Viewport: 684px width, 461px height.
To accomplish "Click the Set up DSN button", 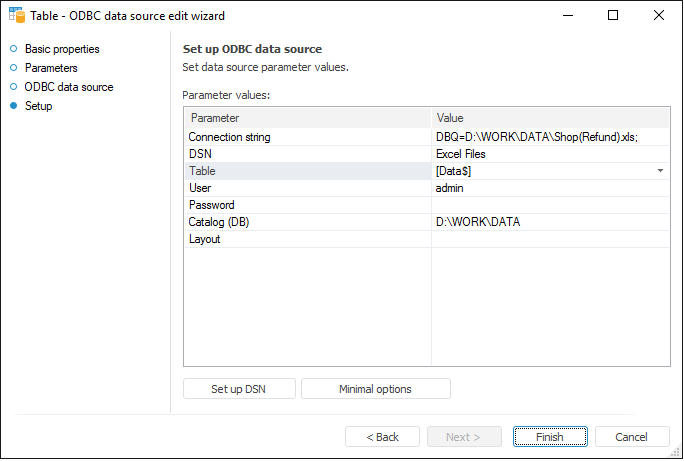I will pyautogui.click(x=239, y=389).
